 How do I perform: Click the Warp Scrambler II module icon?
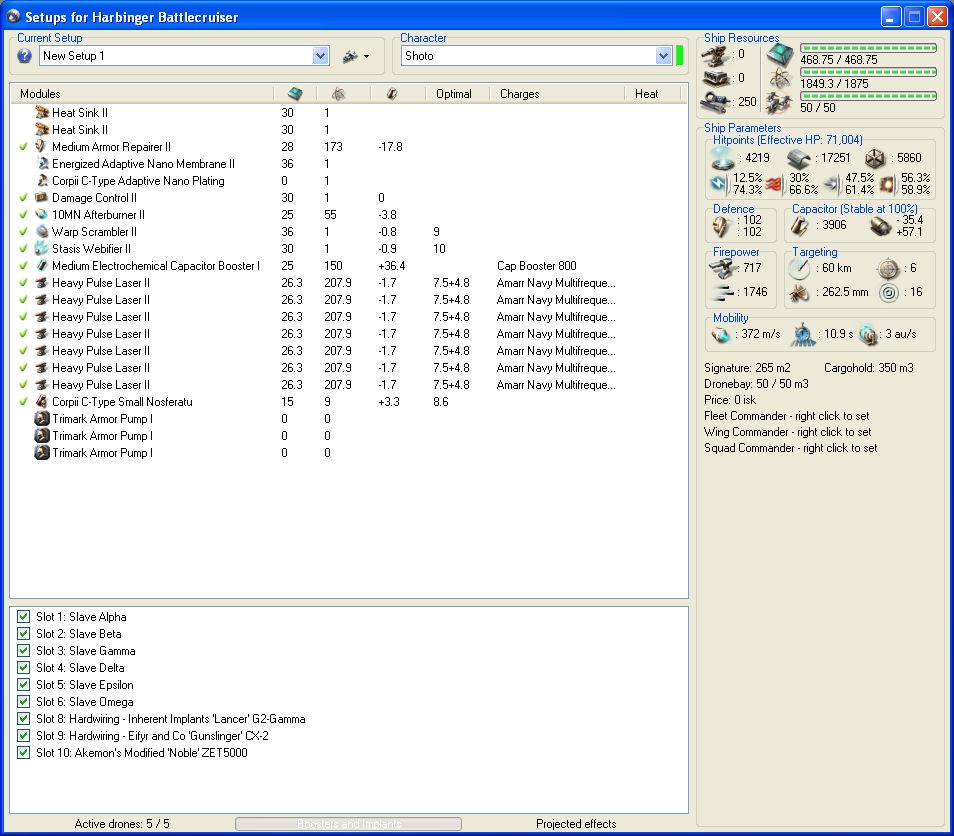tap(42, 232)
